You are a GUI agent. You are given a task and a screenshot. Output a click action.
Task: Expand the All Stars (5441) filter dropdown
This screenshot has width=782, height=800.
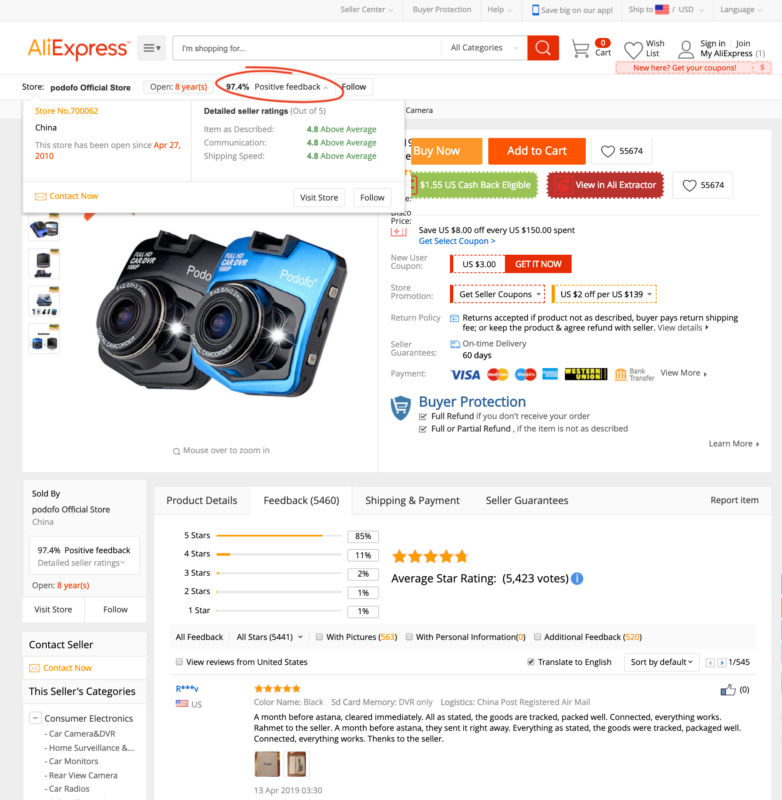pos(269,637)
